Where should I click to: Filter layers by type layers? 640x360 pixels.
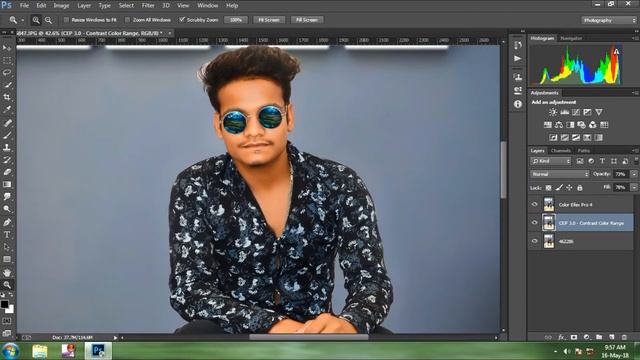pyautogui.click(x=602, y=161)
